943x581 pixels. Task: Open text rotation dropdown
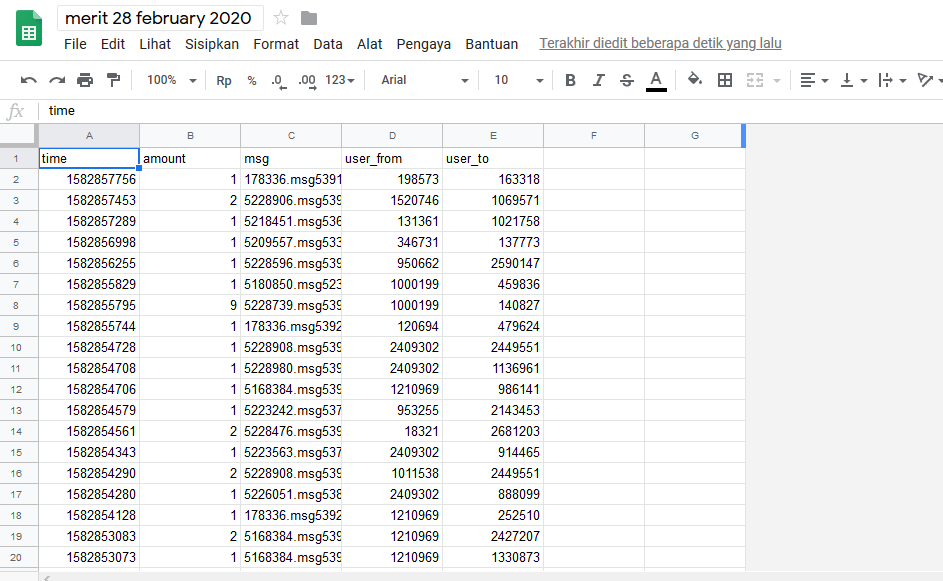(x=929, y=80)
